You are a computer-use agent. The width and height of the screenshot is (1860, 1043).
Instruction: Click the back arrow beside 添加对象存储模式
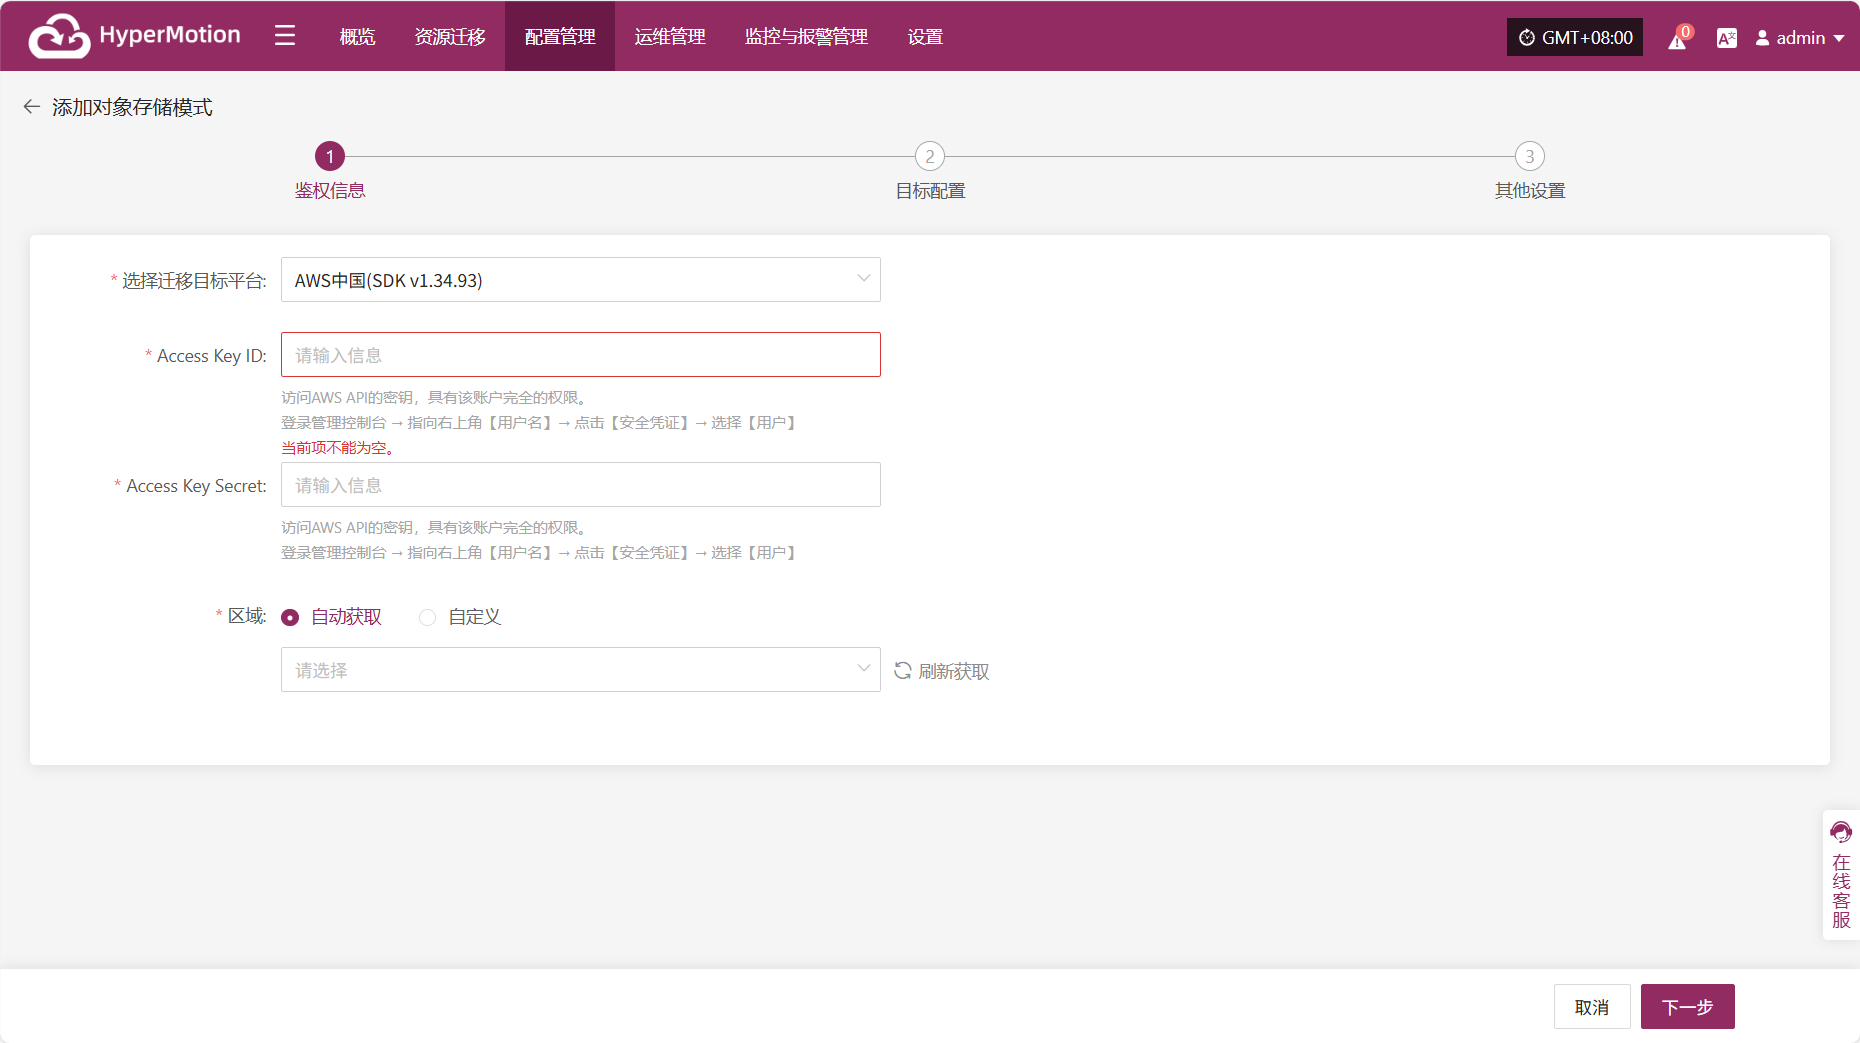point(32,106)
